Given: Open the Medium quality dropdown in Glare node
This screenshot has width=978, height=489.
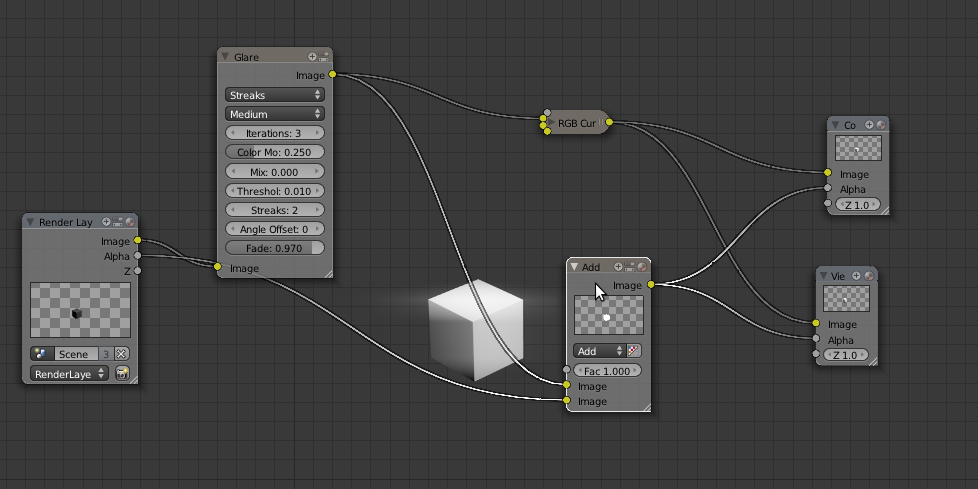Looking at the screenshot, I should click(x=274, y=114).
